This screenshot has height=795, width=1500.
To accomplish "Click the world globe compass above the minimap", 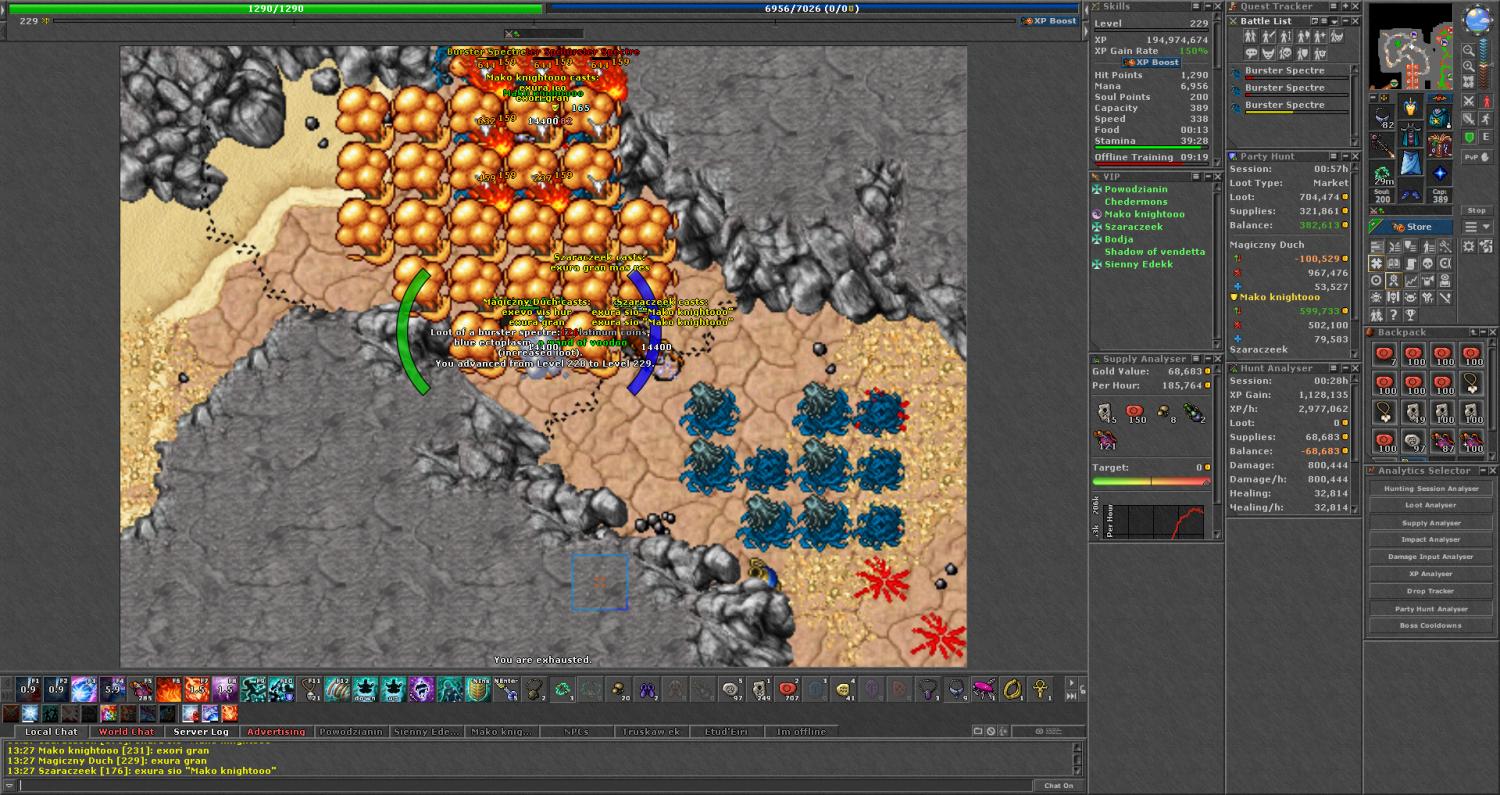I will pyautogui.click(x=1478, y=18).
